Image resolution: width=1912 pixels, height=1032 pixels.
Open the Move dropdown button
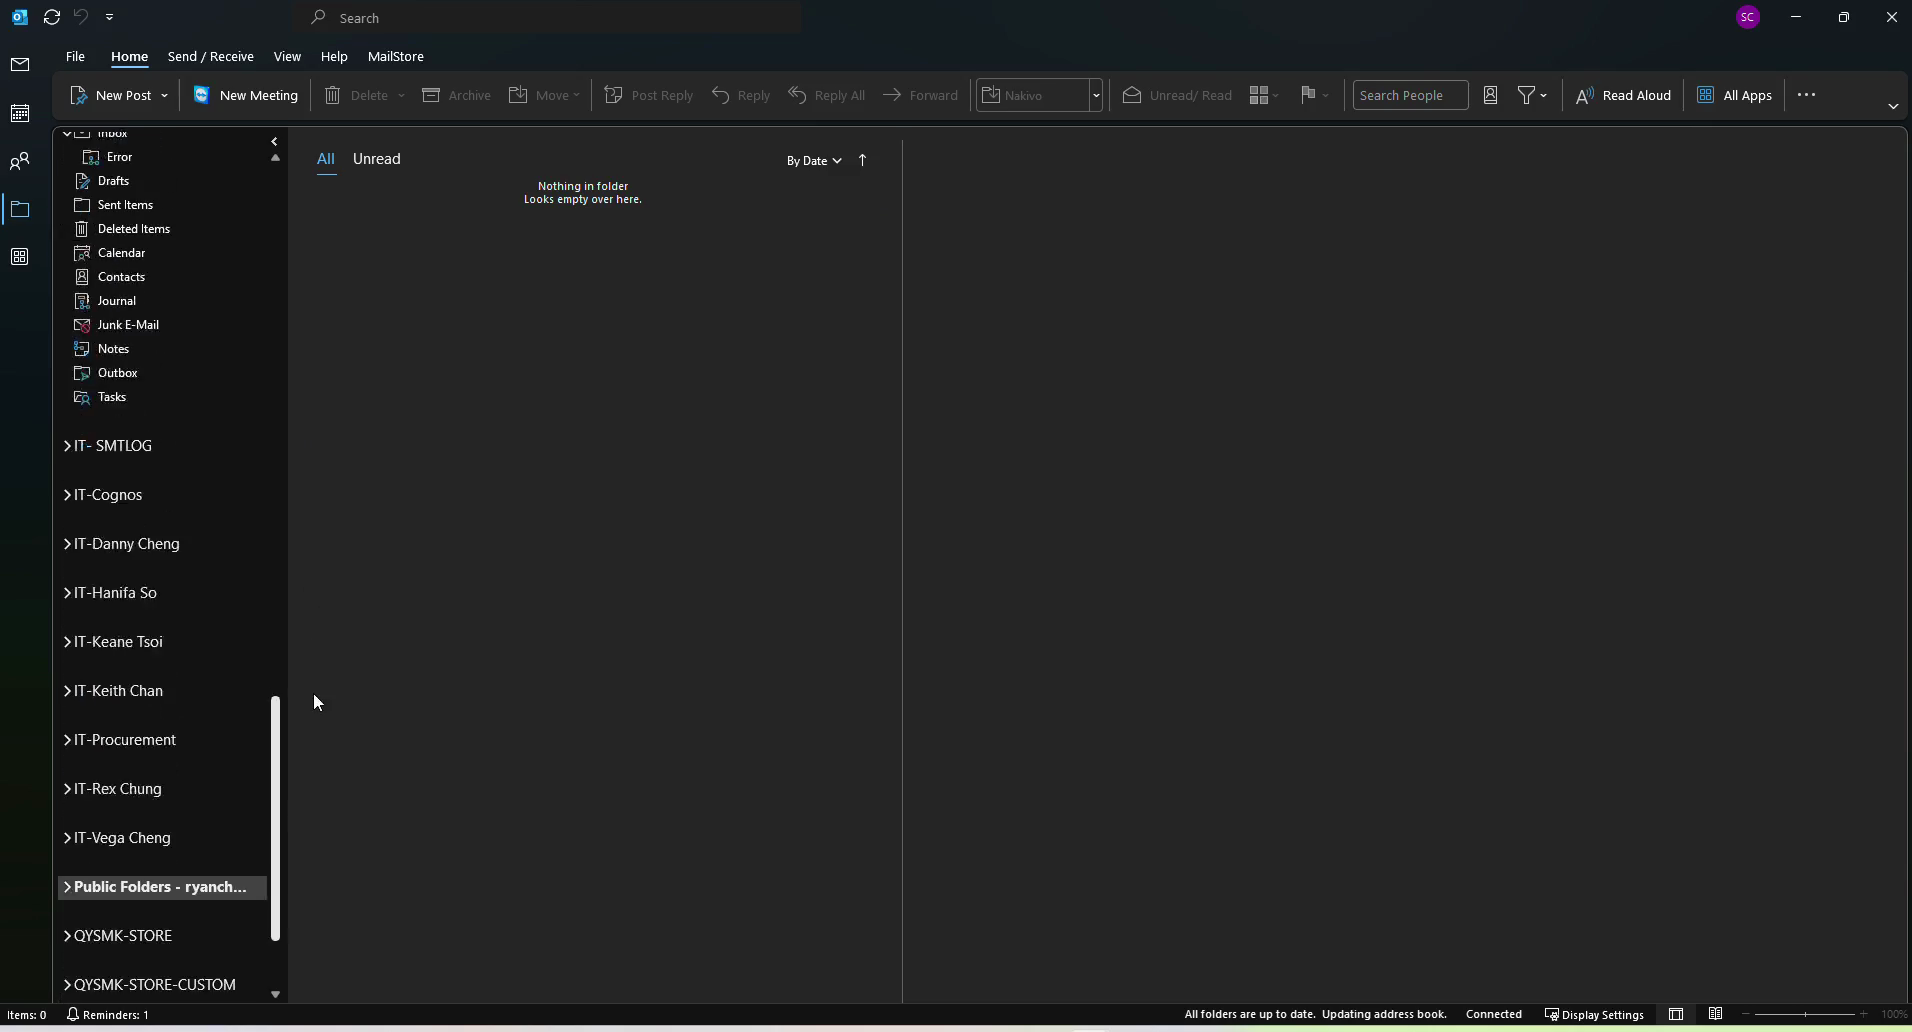[545, 95]
